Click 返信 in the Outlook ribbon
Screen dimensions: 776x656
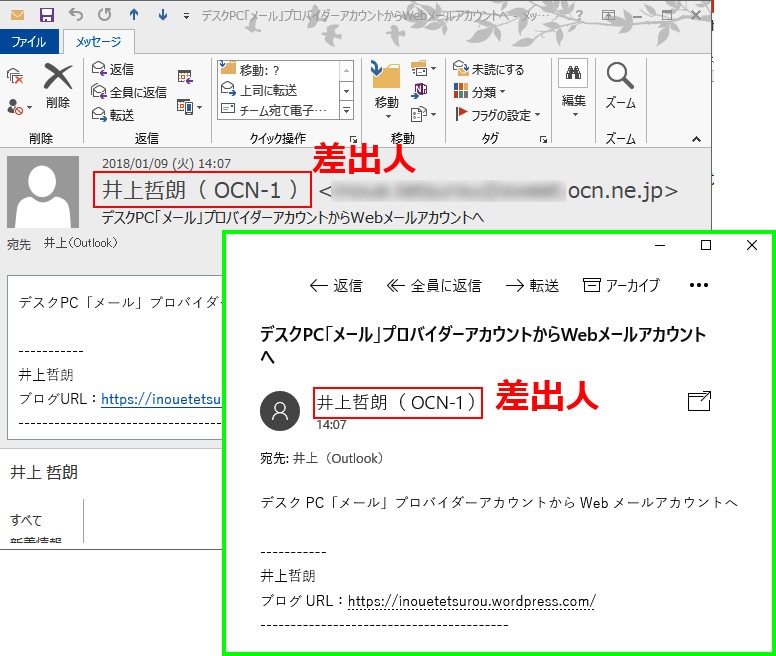(x=113, y=69)
